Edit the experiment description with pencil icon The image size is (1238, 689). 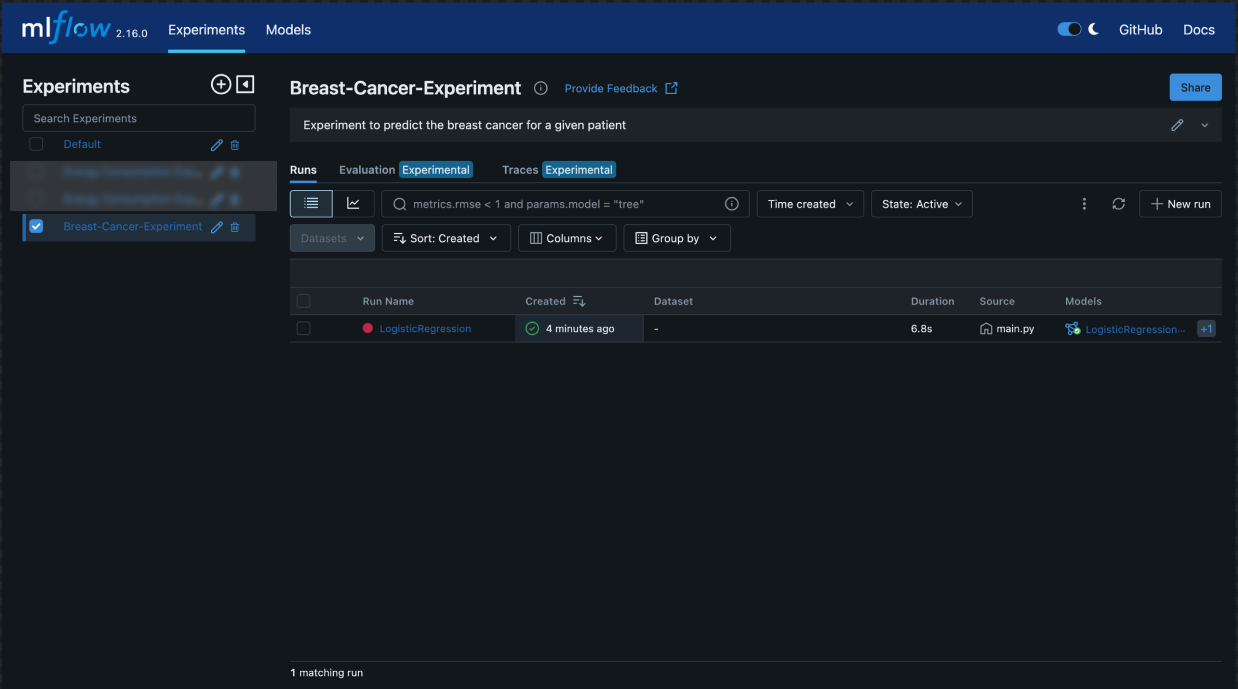[x=1177, y=125]
